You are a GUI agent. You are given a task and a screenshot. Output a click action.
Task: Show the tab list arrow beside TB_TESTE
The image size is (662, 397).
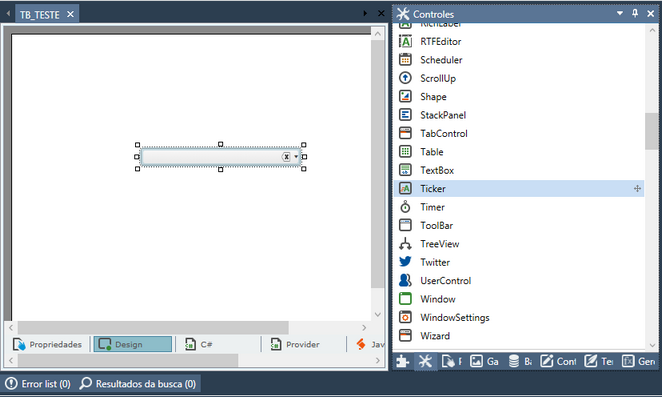point(365,14)
